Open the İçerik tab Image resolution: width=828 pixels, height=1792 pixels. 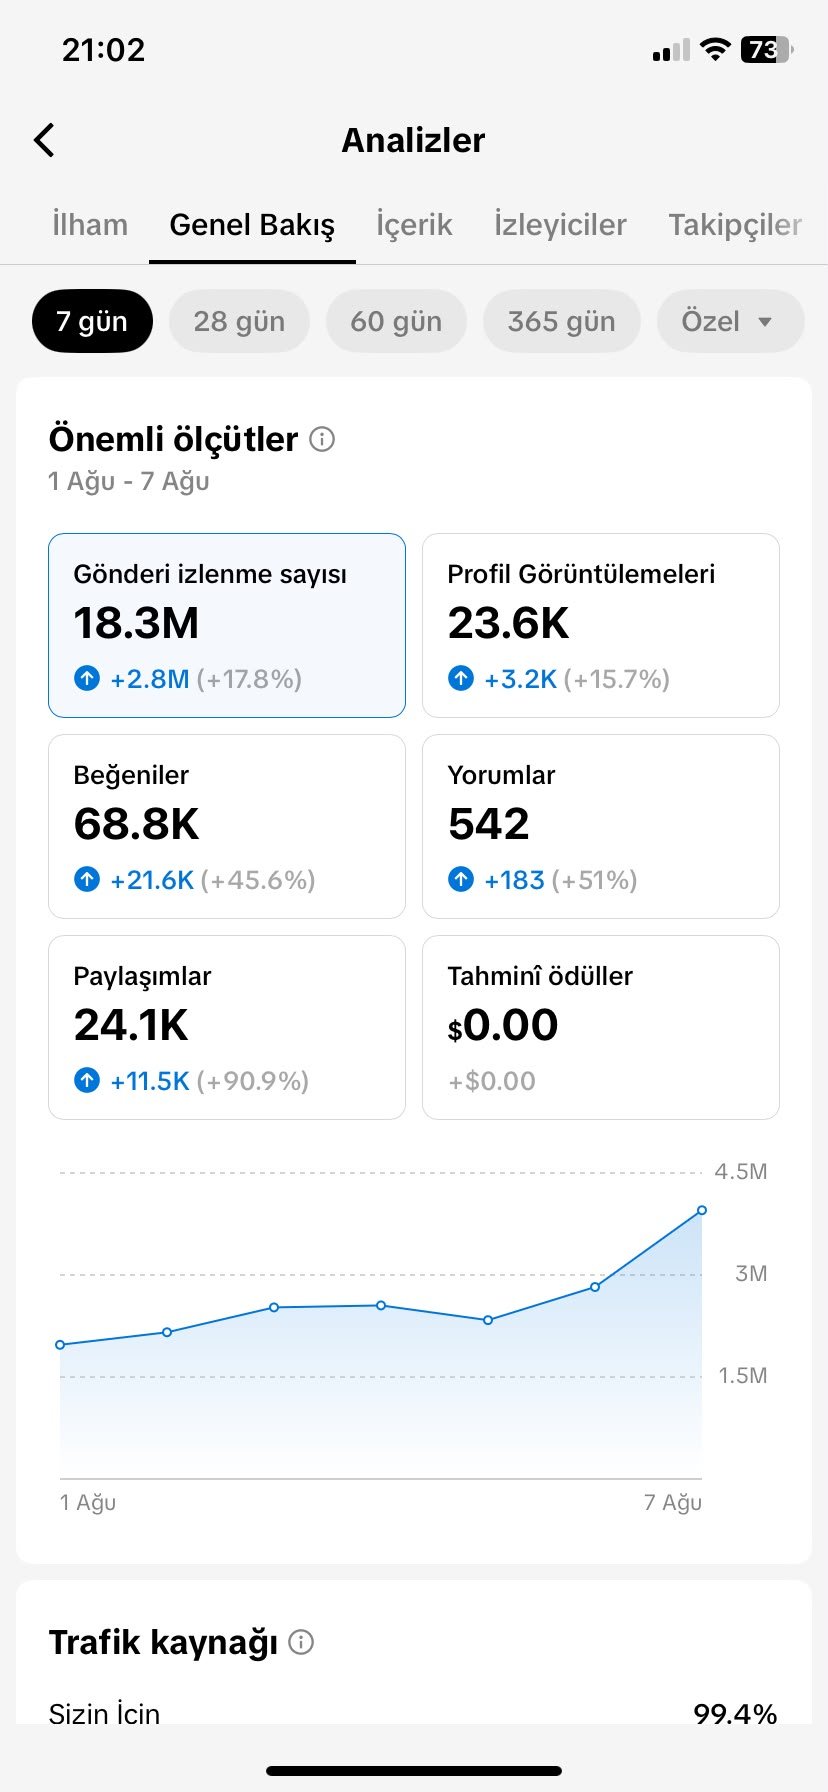(x=414, y=224)
